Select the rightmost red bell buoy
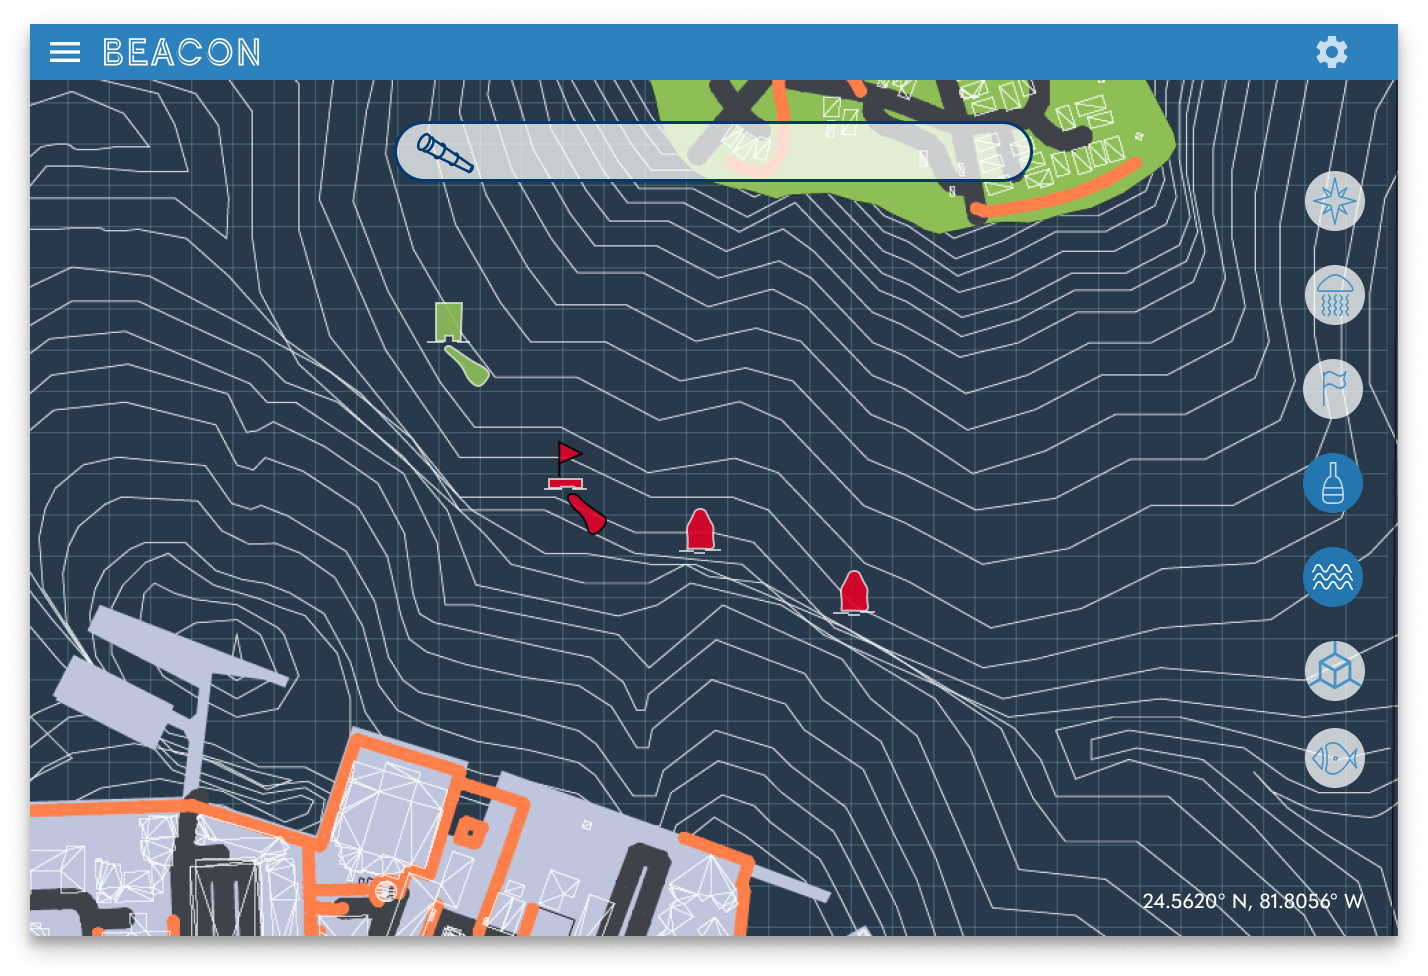The image size is (1428, 976). [853, 593]
